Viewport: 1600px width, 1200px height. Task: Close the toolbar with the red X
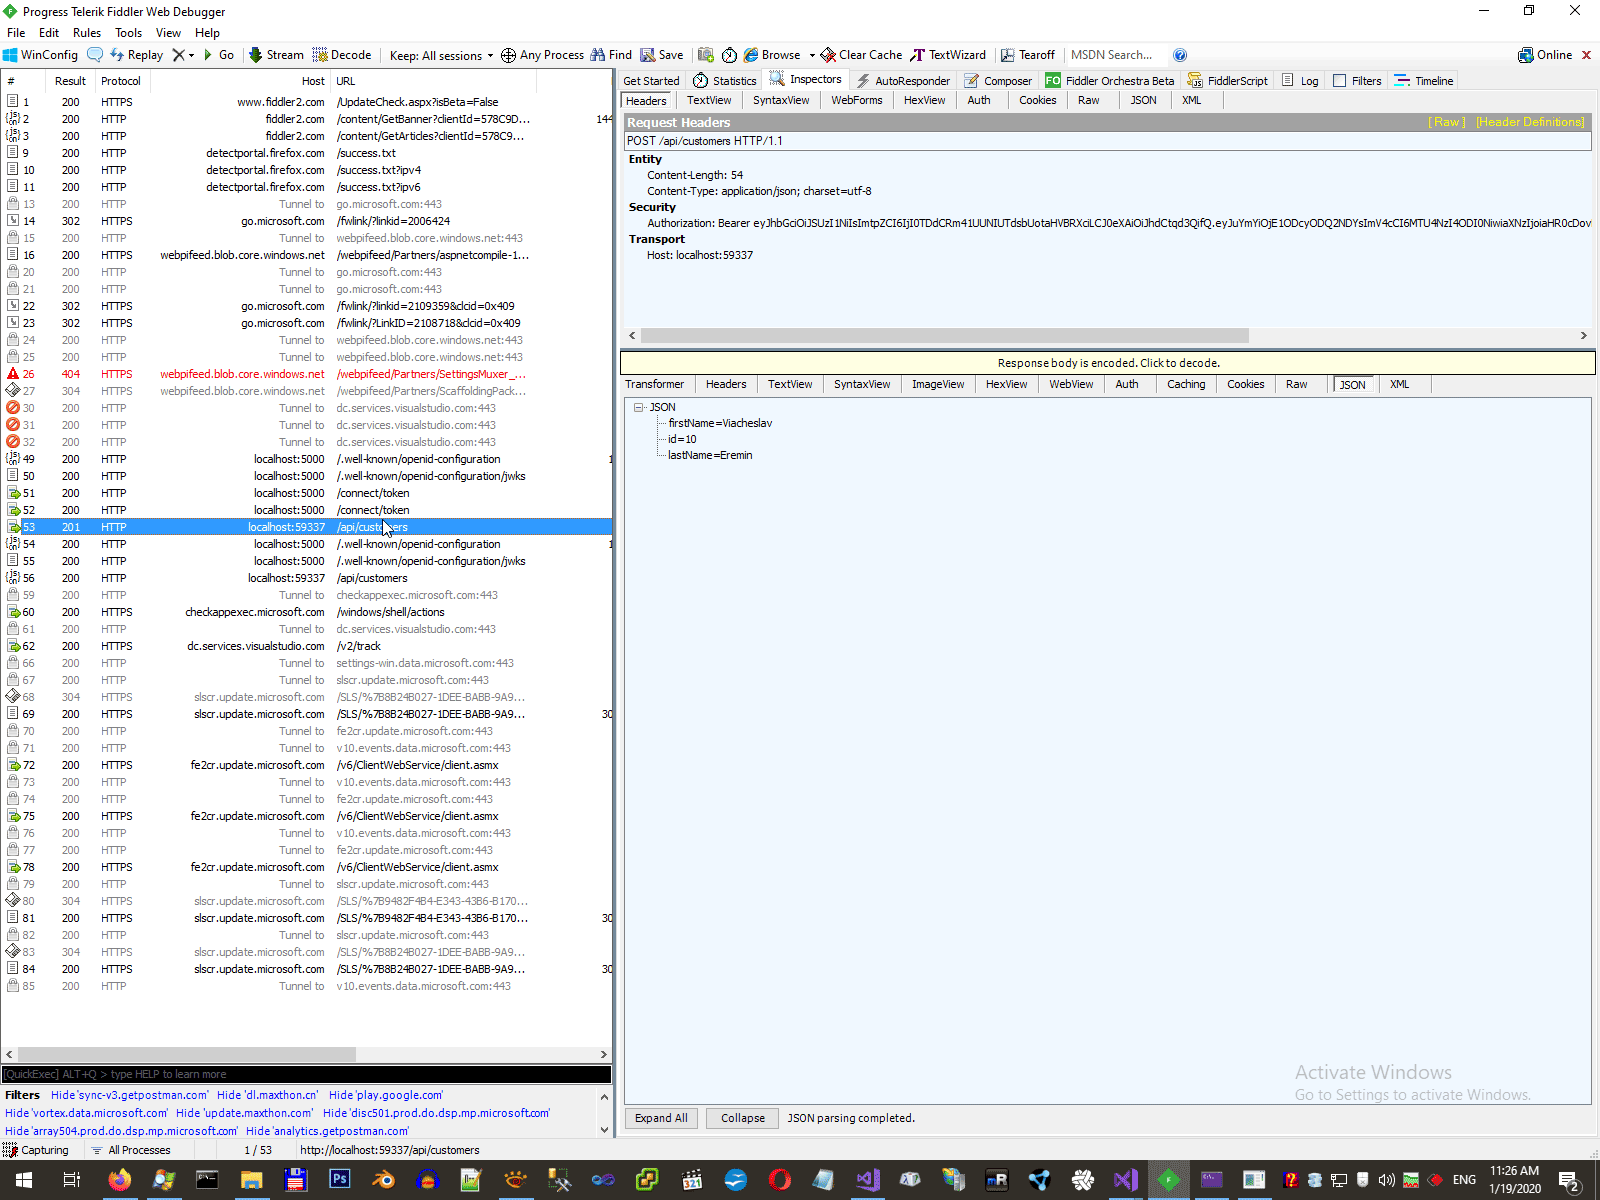1586,55
